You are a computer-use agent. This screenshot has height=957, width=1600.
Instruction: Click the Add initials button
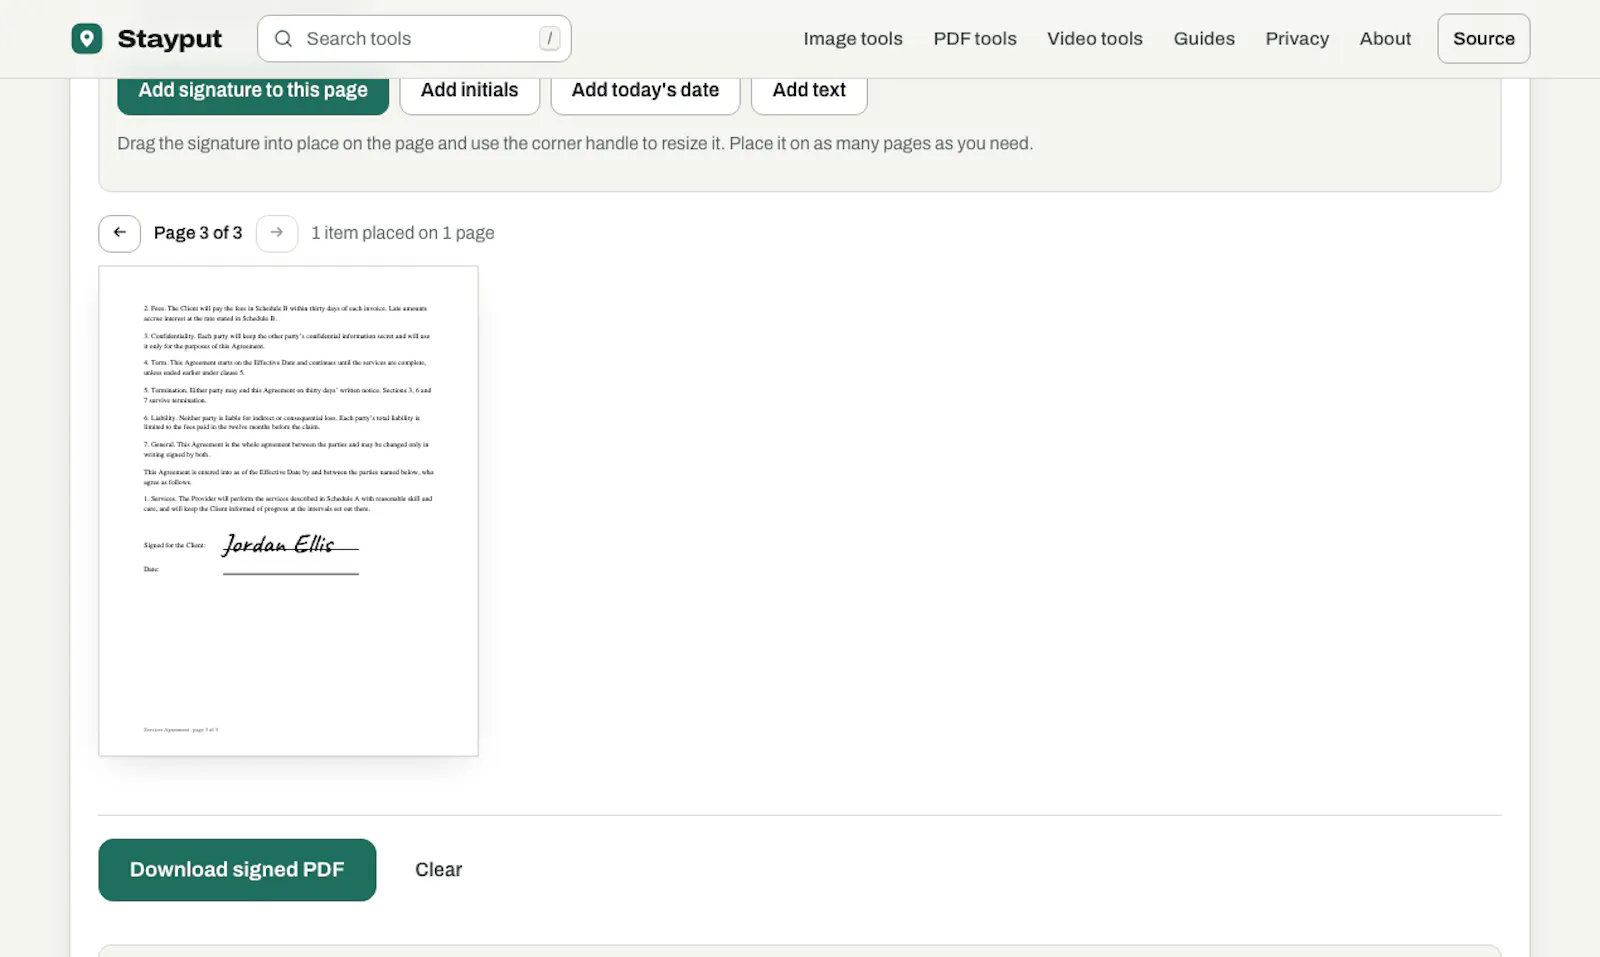tap(470, 92)
